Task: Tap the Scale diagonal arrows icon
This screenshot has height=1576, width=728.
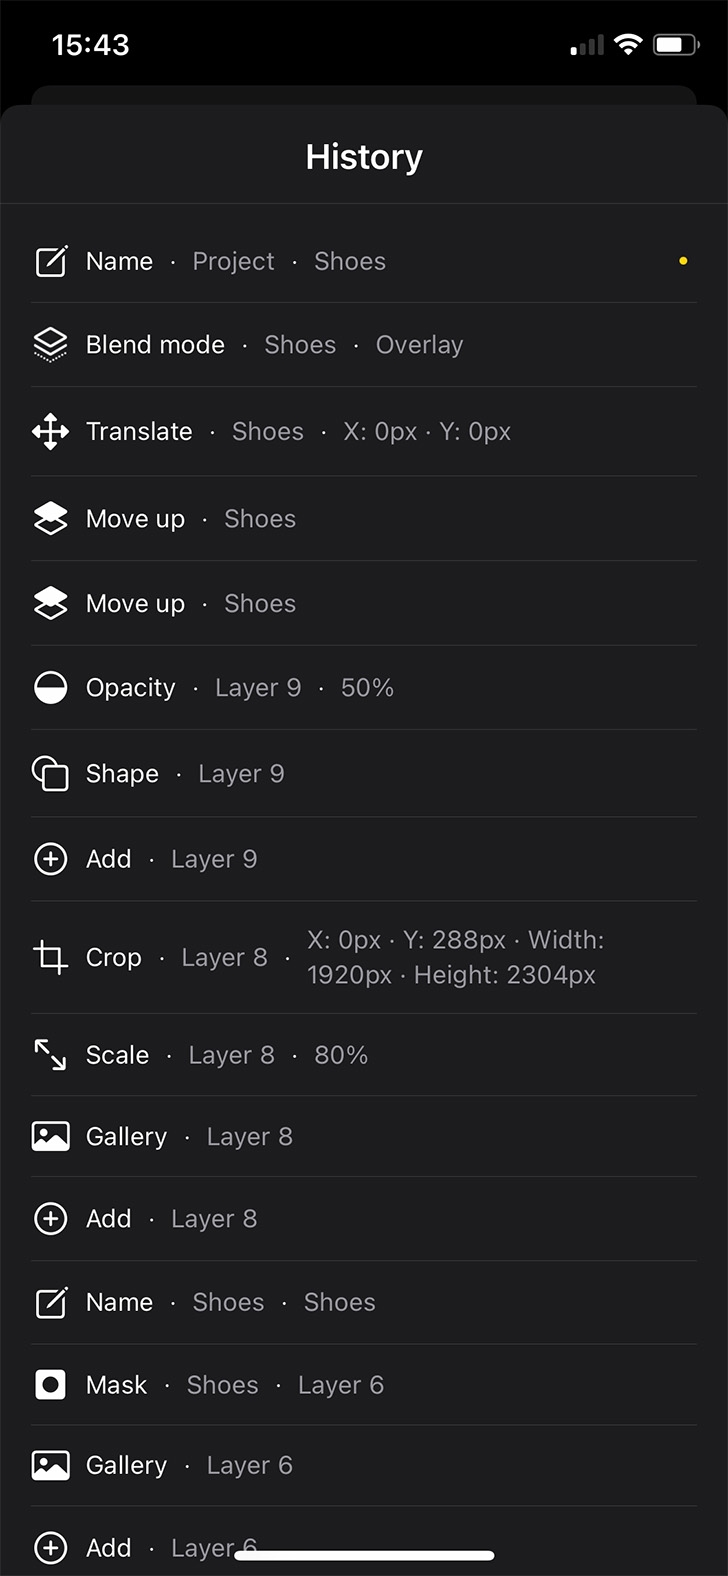Action: 50,1055
